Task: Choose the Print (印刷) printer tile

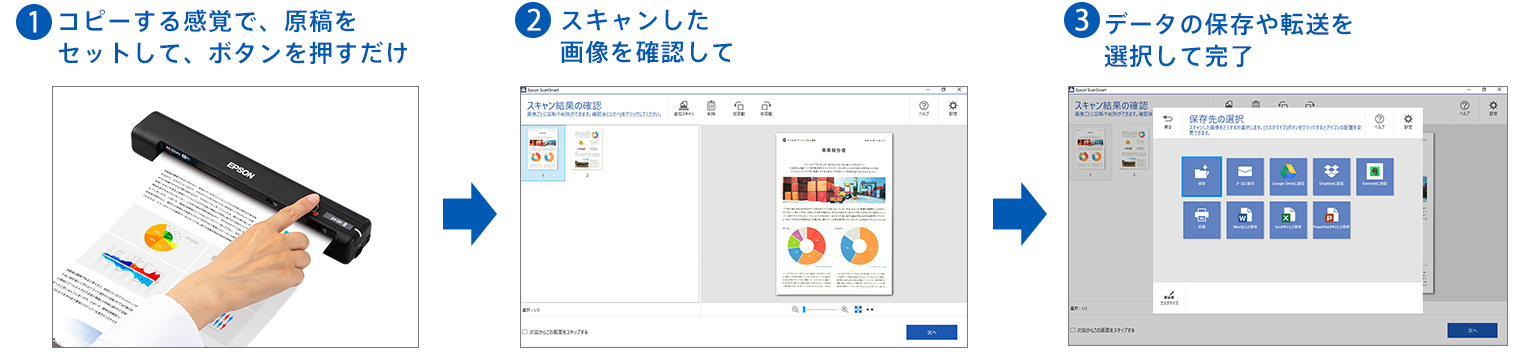Action: point(1201,219)
